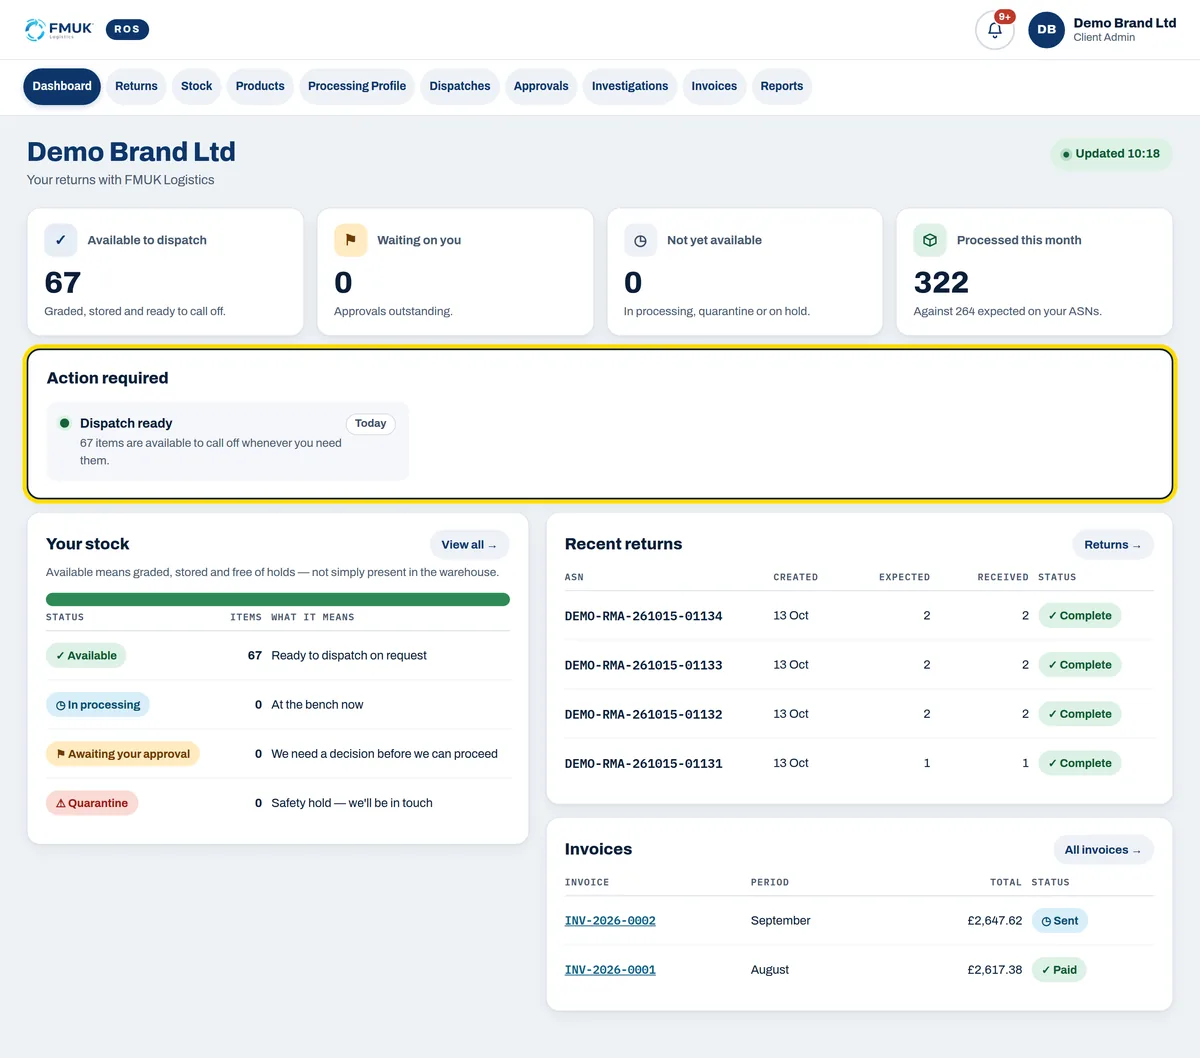This screenshot has height=1058, width=1200.
Task: Click the Awaiting your approval badge
Action: [x=123, y=754]
